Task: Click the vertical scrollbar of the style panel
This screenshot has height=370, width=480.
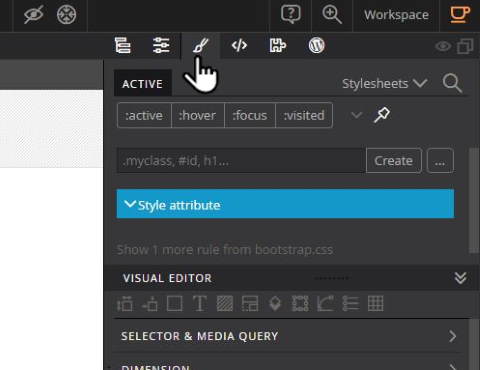Action: click(x=473, y=200)
